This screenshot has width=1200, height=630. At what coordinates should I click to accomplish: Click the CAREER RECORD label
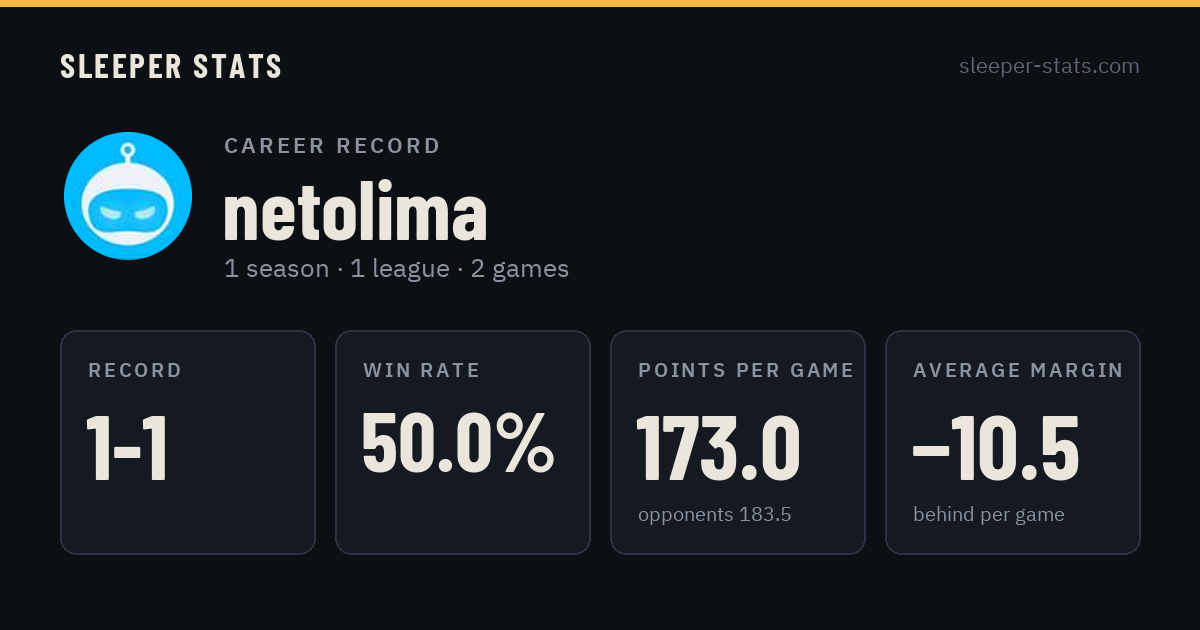332,146
